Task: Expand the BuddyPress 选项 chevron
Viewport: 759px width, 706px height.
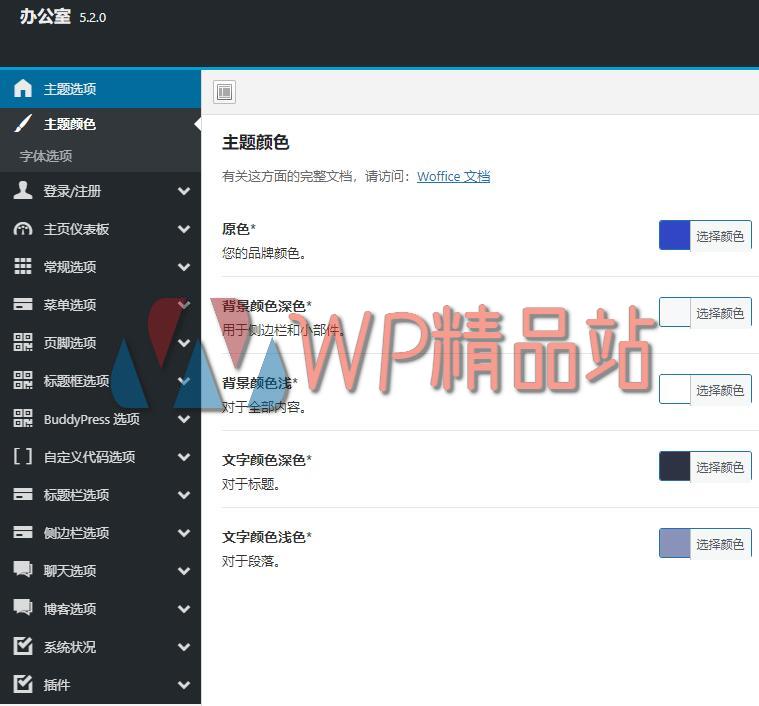Action: click(x=184, y=419)
